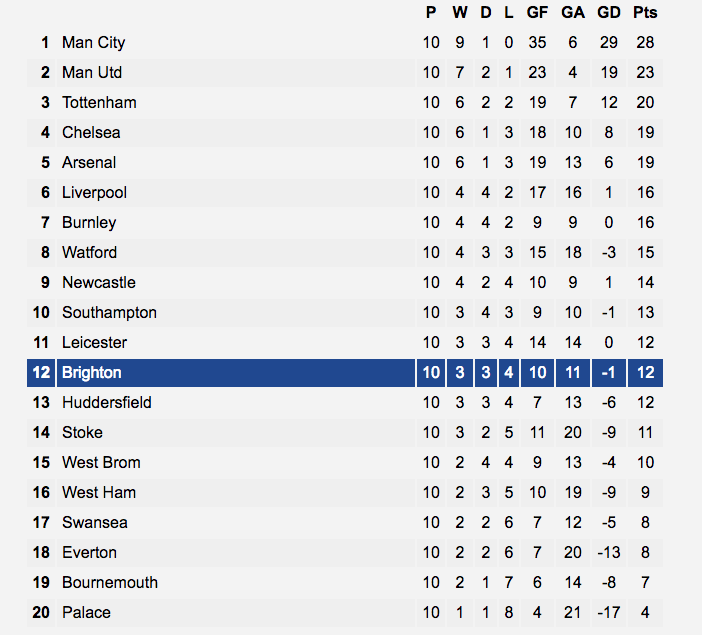702x635 pixels.
Task: Select Huddersfield in the standings
Action: point(107,403)
